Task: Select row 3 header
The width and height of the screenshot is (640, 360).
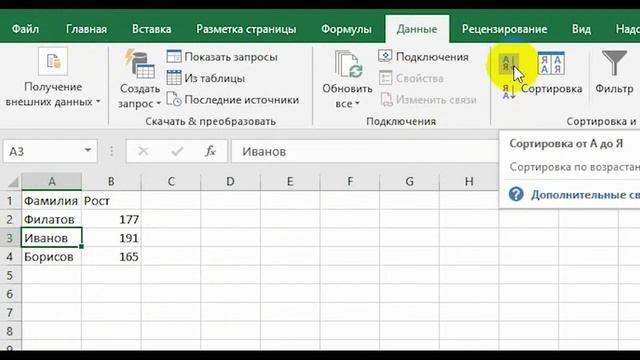Action: coord(10,238)
